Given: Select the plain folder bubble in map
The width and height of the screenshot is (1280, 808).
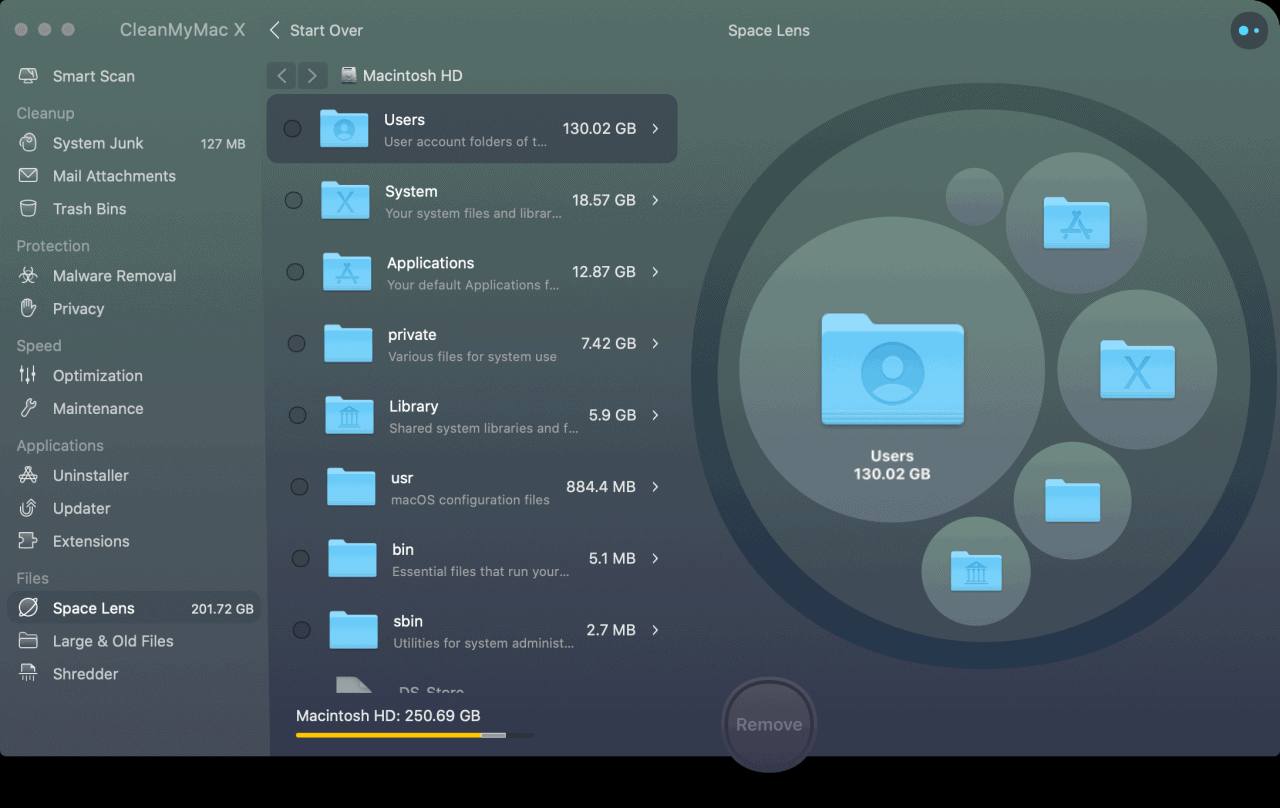Looking at the screenshot, I should click(1072, 501).
